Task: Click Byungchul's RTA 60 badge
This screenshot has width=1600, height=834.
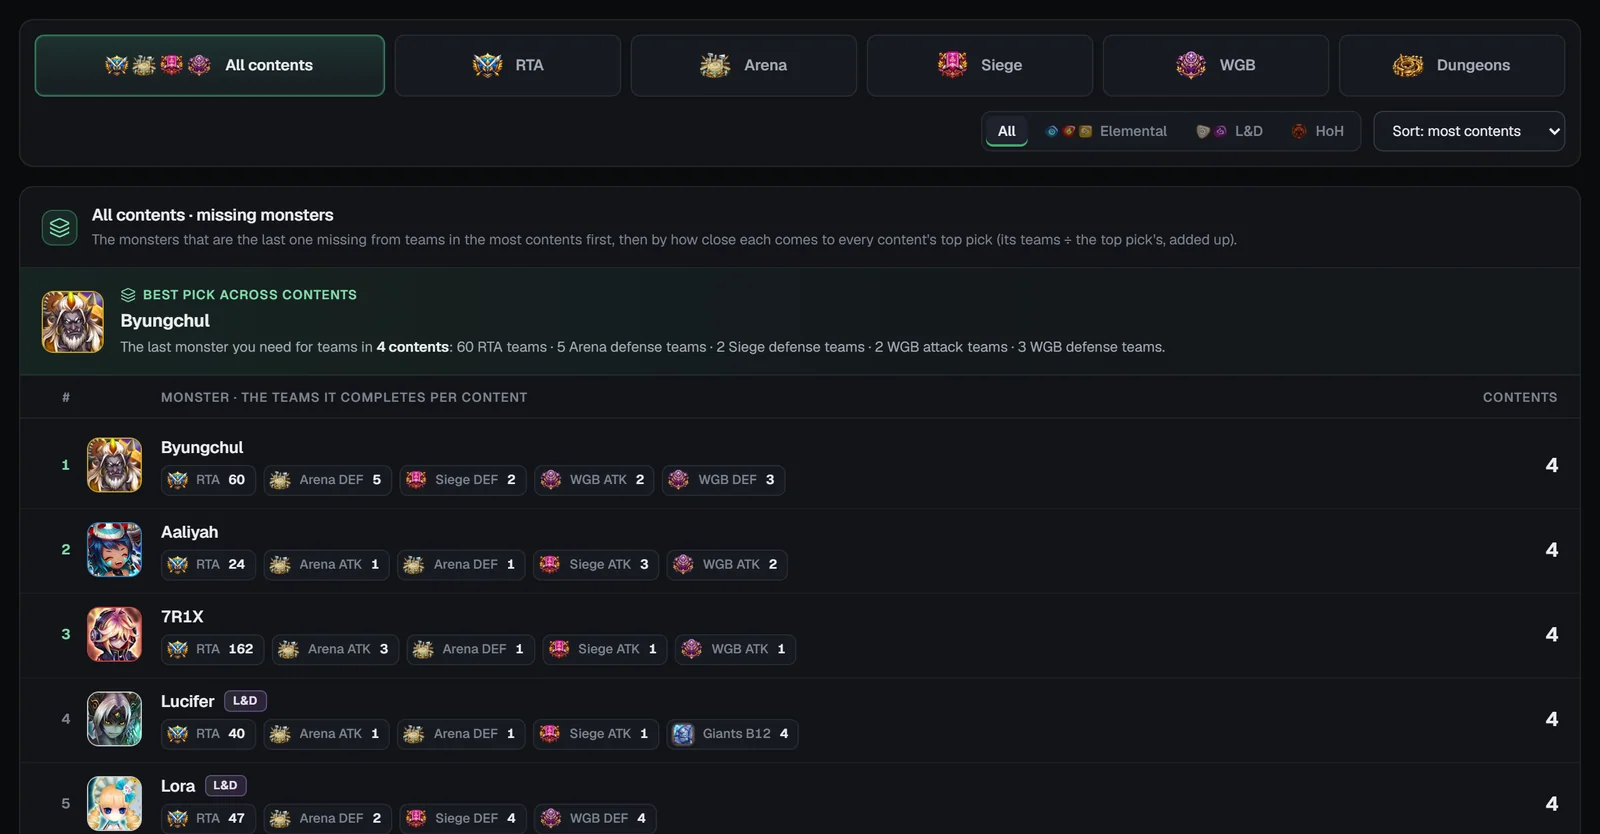Action: [x=208, y=480]
